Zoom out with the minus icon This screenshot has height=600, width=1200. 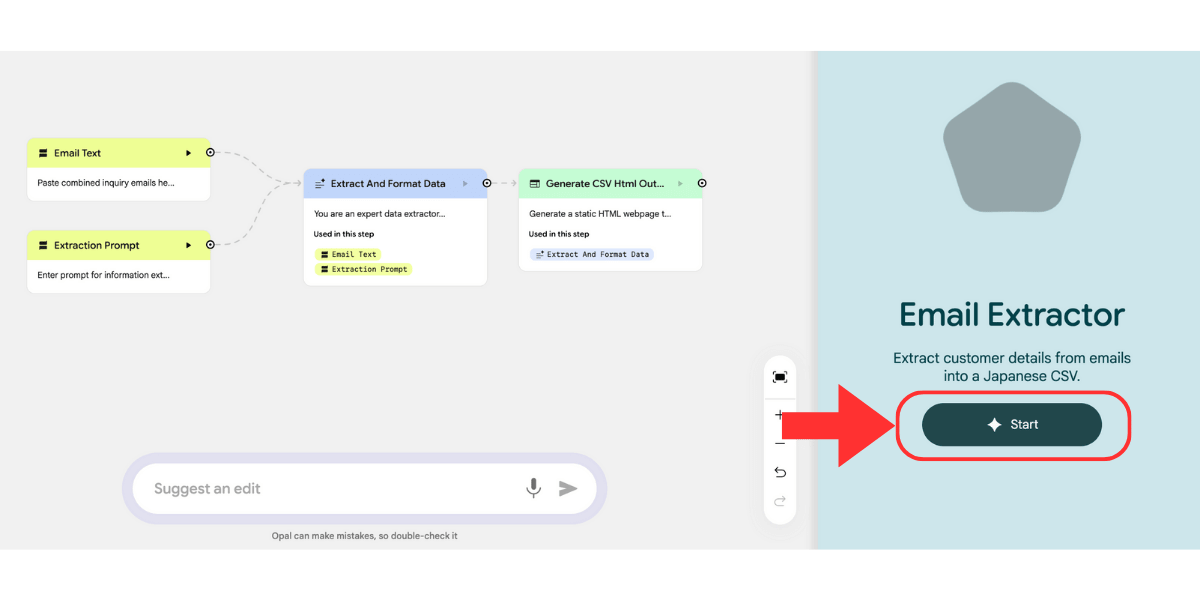(780, 443)
